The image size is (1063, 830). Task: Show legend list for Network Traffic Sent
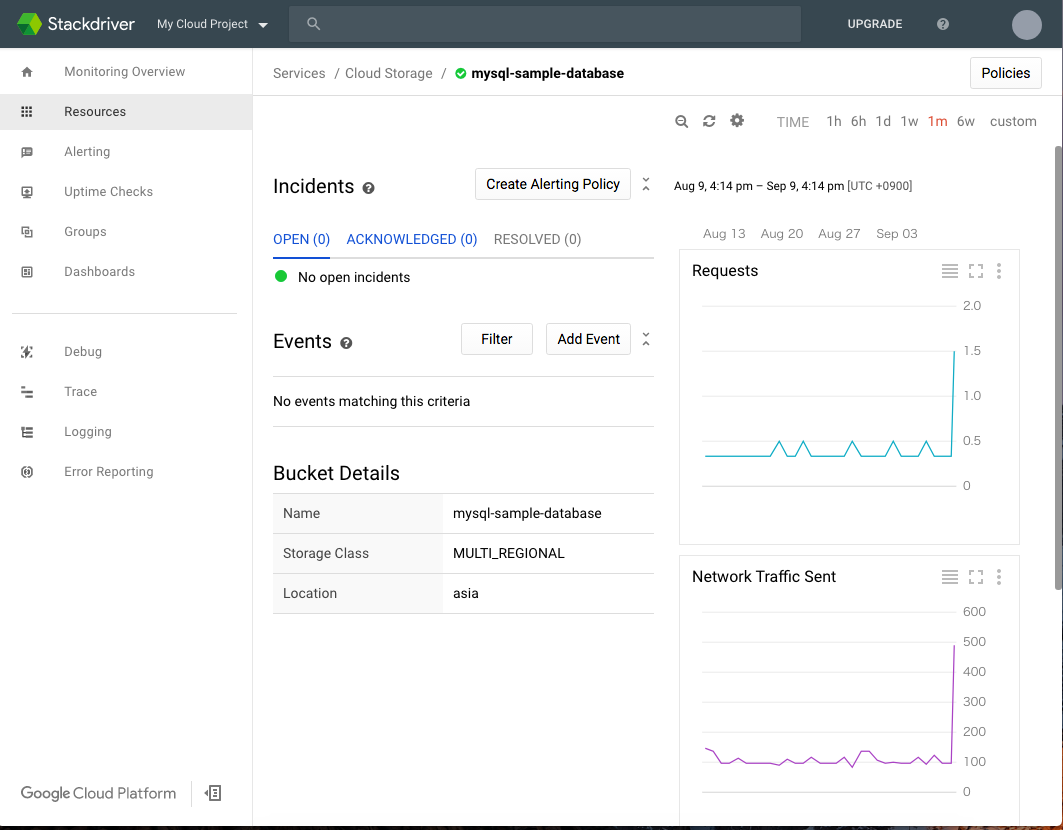tap(950, 577)
